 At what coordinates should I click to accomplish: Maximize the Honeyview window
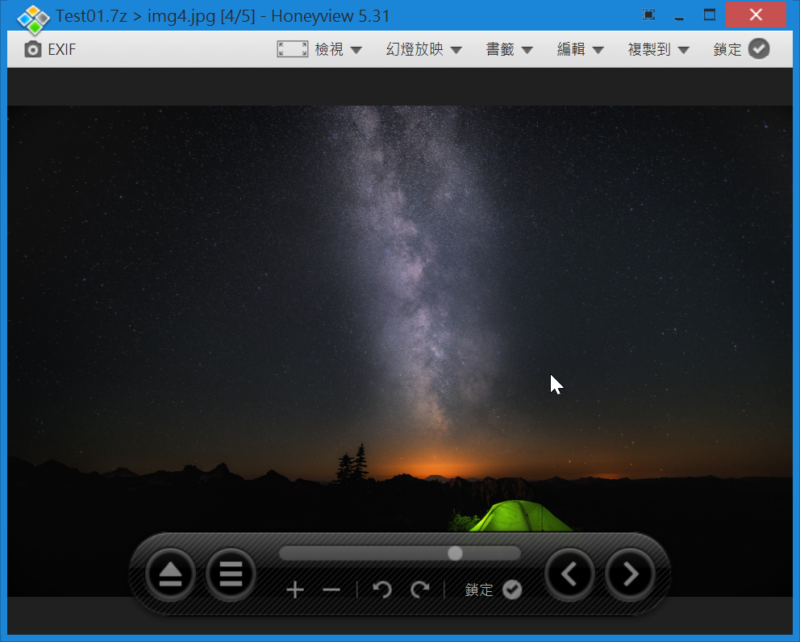click(710, 15)
